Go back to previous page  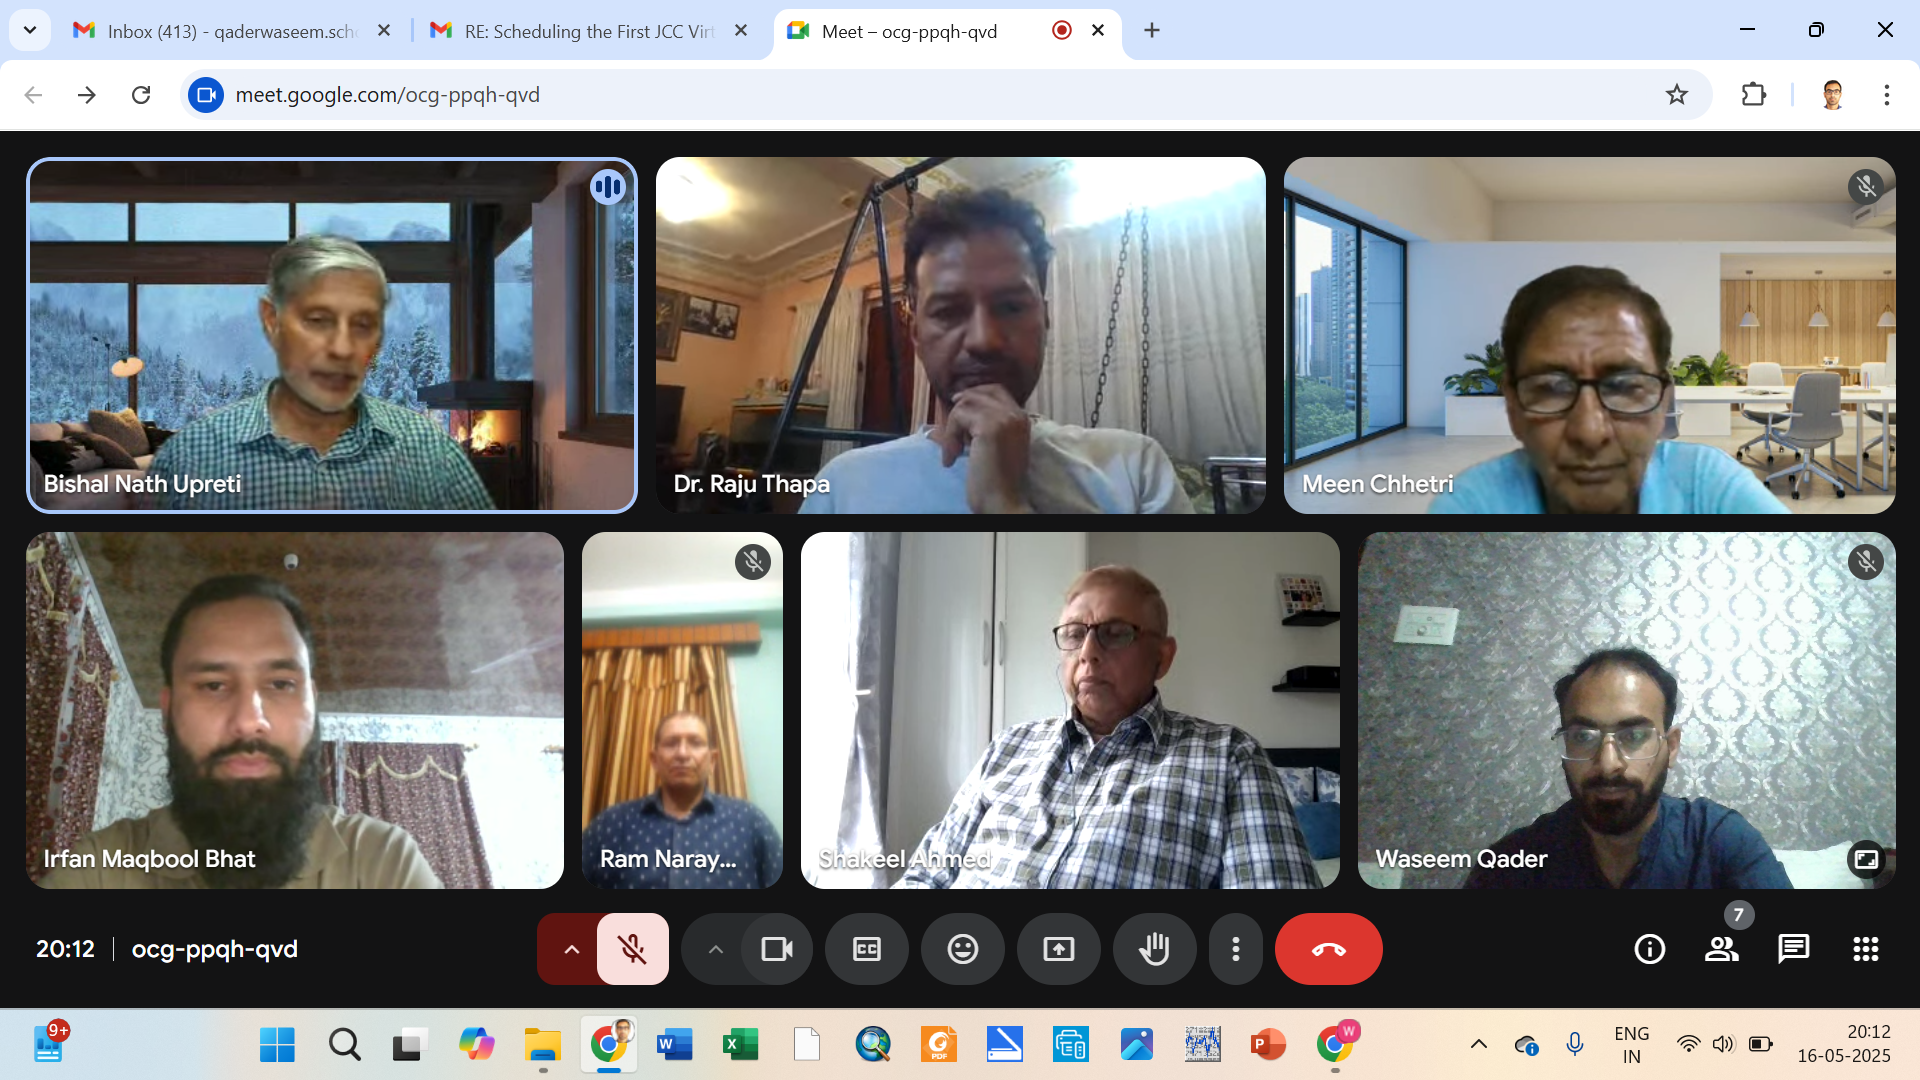(33, 95)
